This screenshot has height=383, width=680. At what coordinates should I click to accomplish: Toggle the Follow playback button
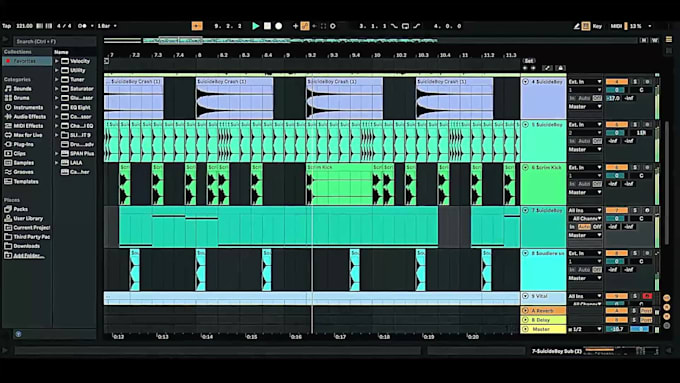197,26
